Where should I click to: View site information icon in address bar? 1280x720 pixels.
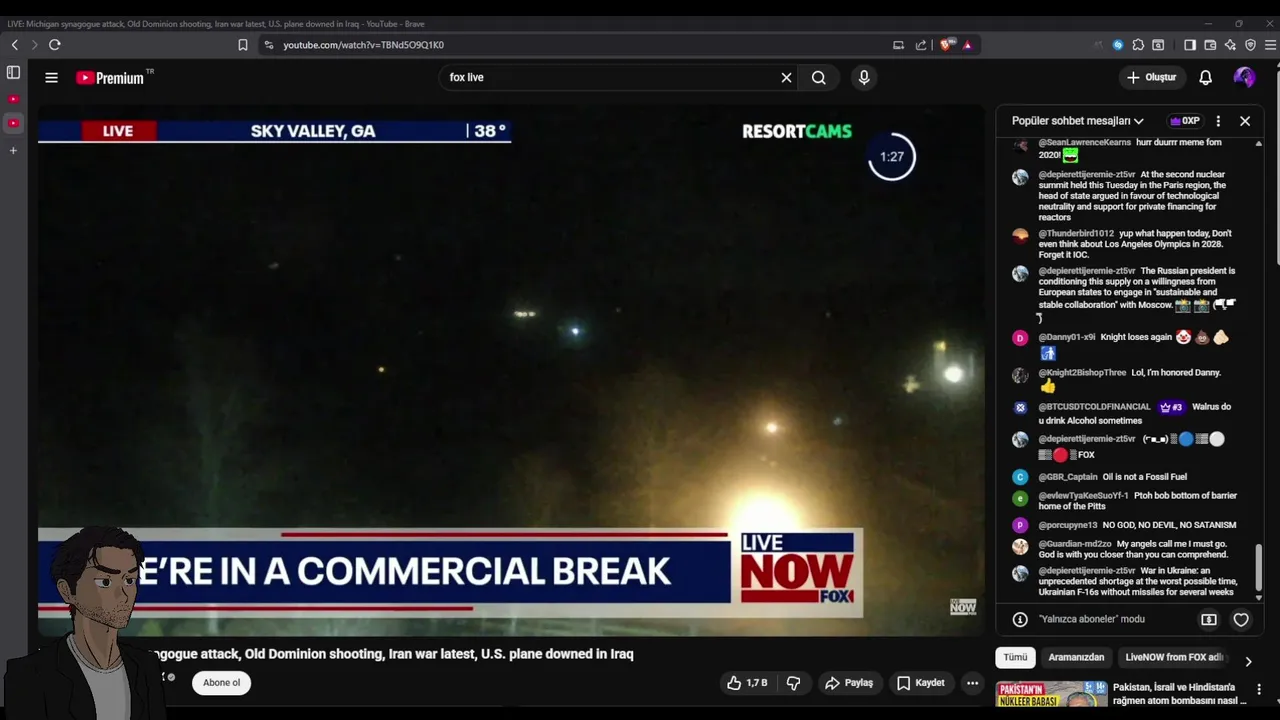tap(268, 45)
